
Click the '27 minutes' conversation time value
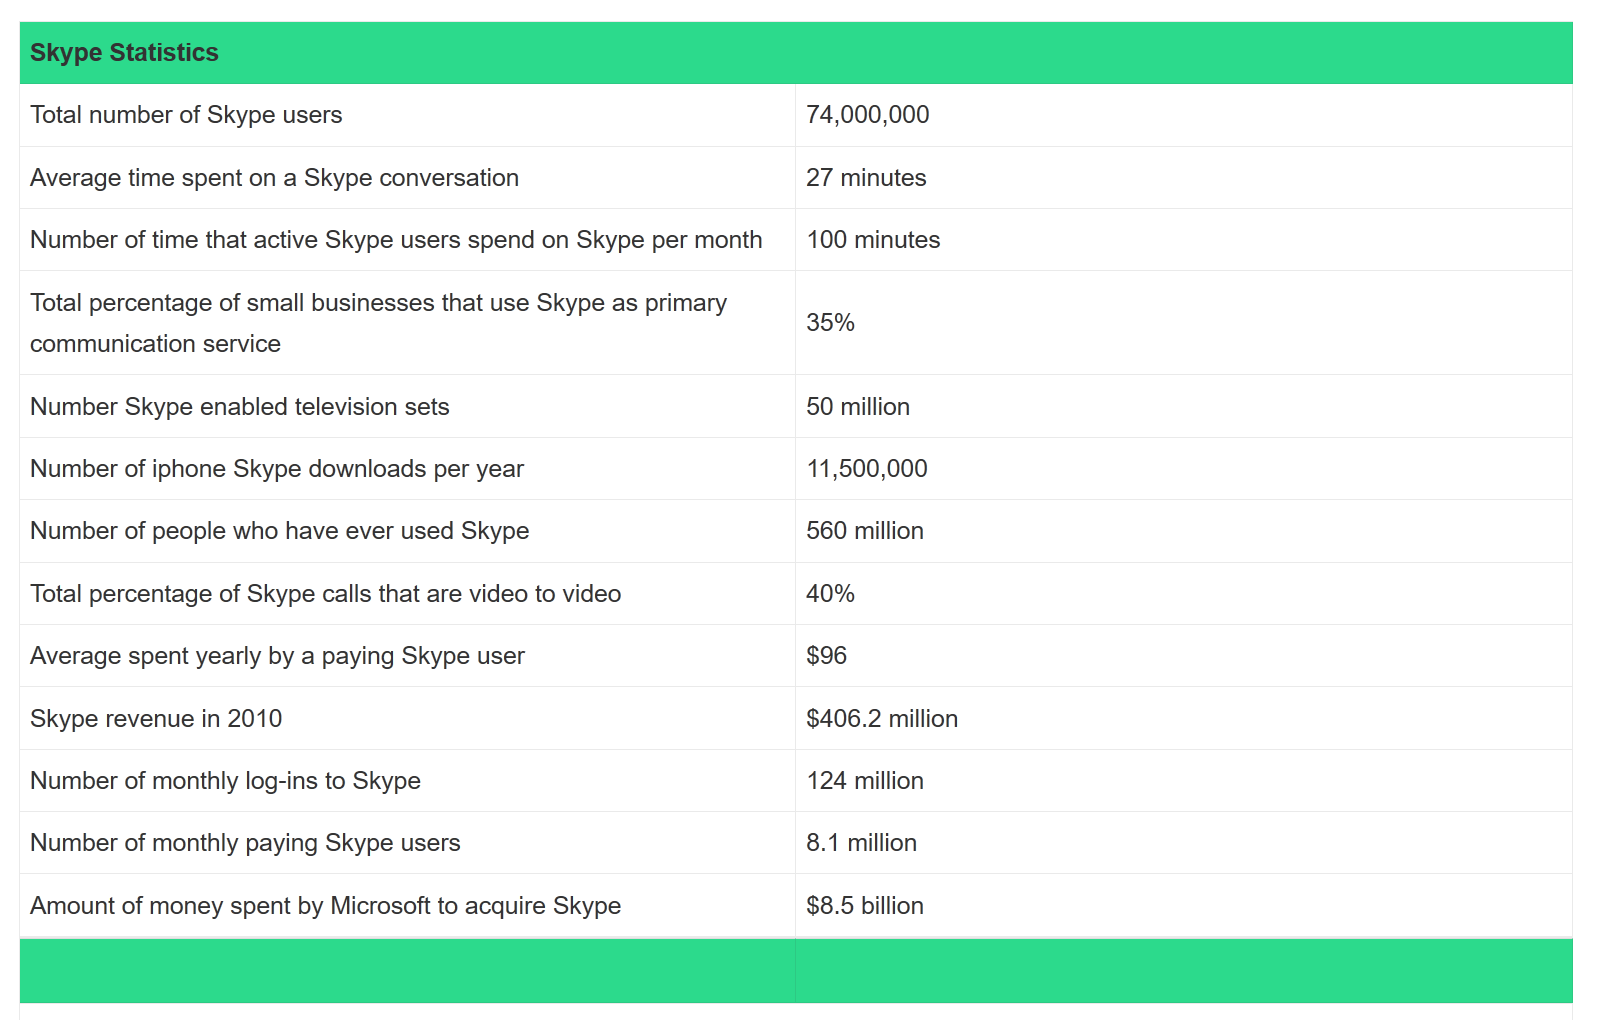pos(866,178)
